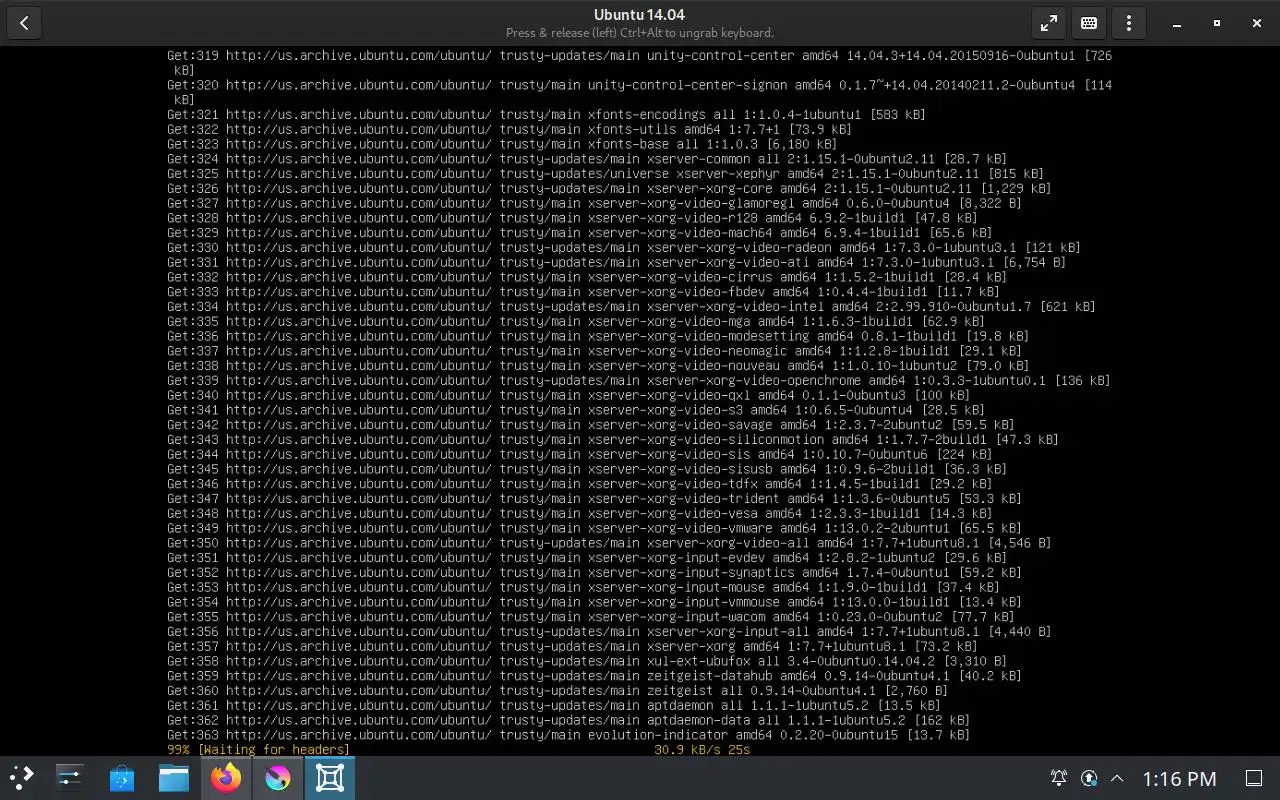Image resolution: width=1280 pixels, height=800 pixels.
Task: Click the line Get:330 xserver-xorg-video-radeon
Action: tap(623, 248)
